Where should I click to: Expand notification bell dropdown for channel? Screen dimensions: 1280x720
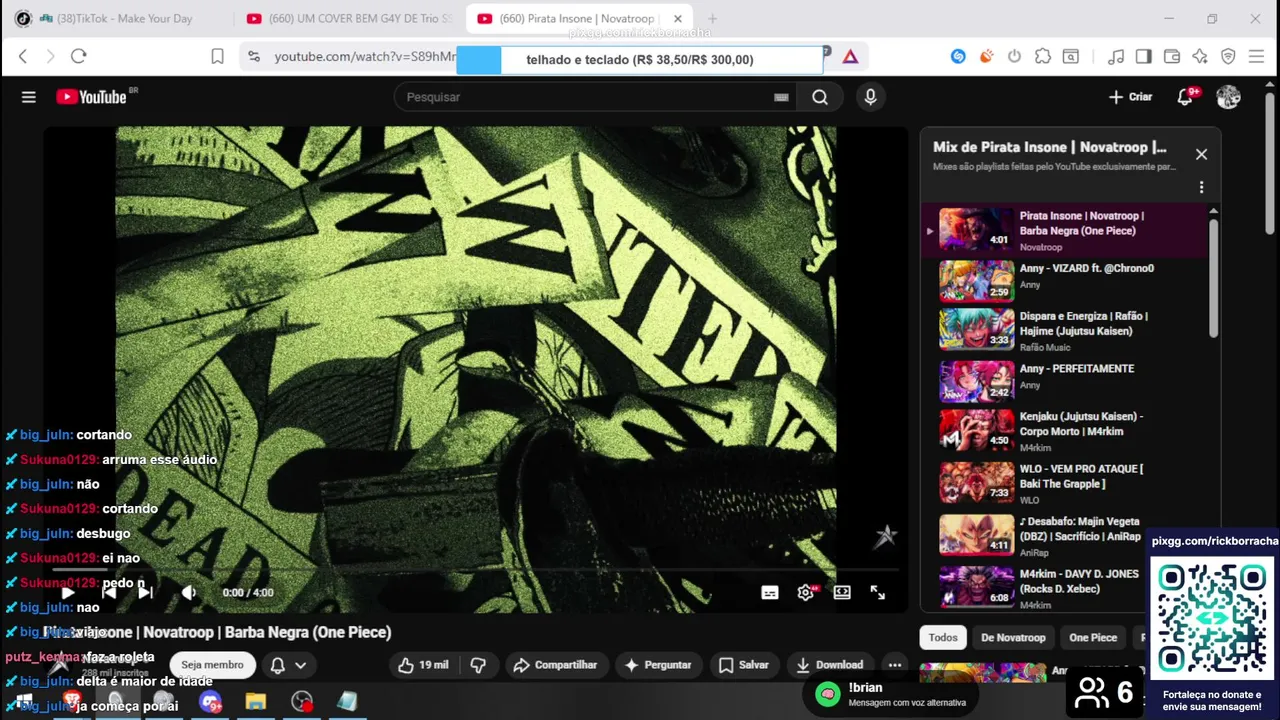point(288,665)
